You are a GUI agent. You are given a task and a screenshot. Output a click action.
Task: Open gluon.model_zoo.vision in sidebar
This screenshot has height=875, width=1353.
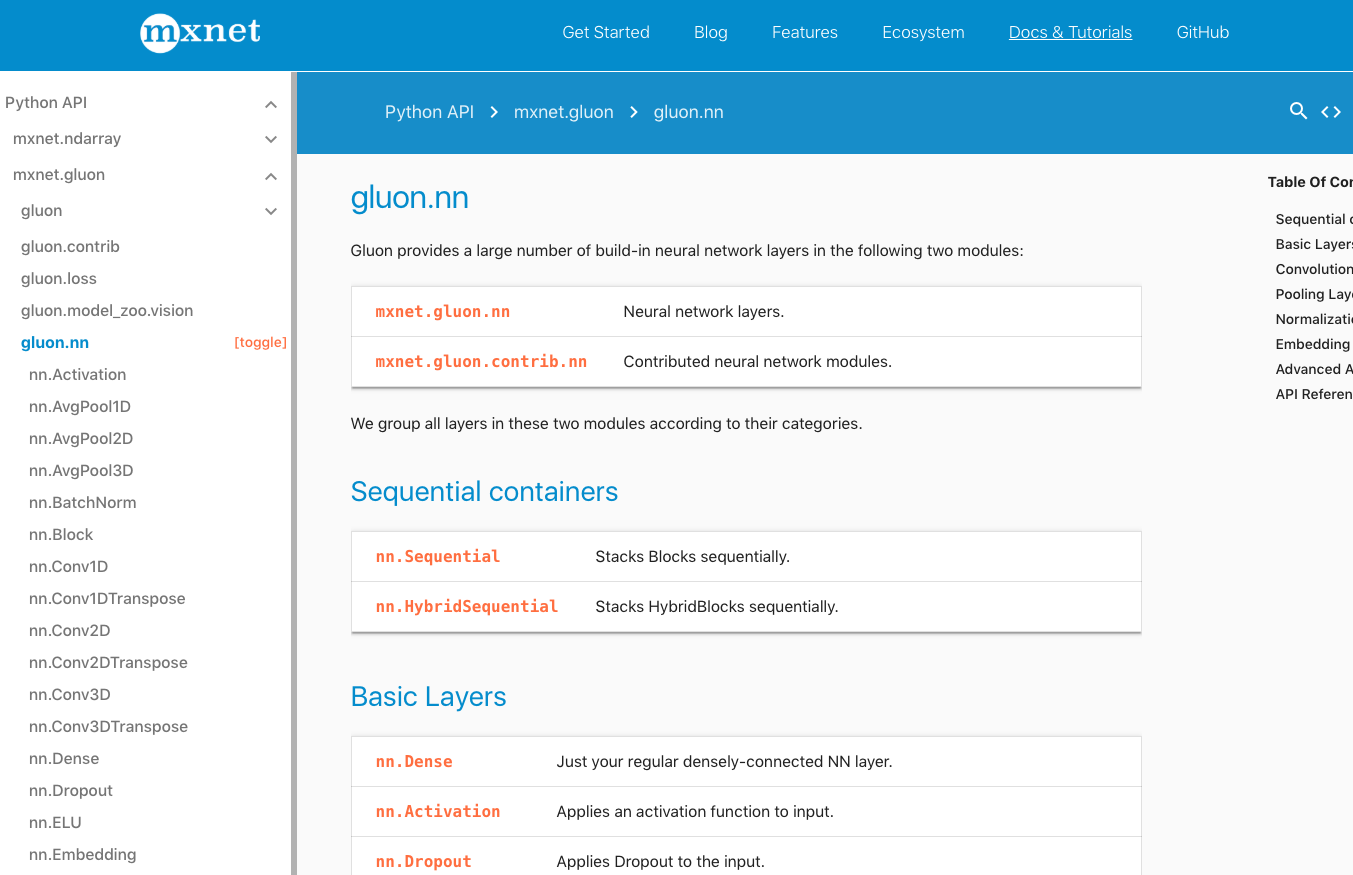(107, 310)
